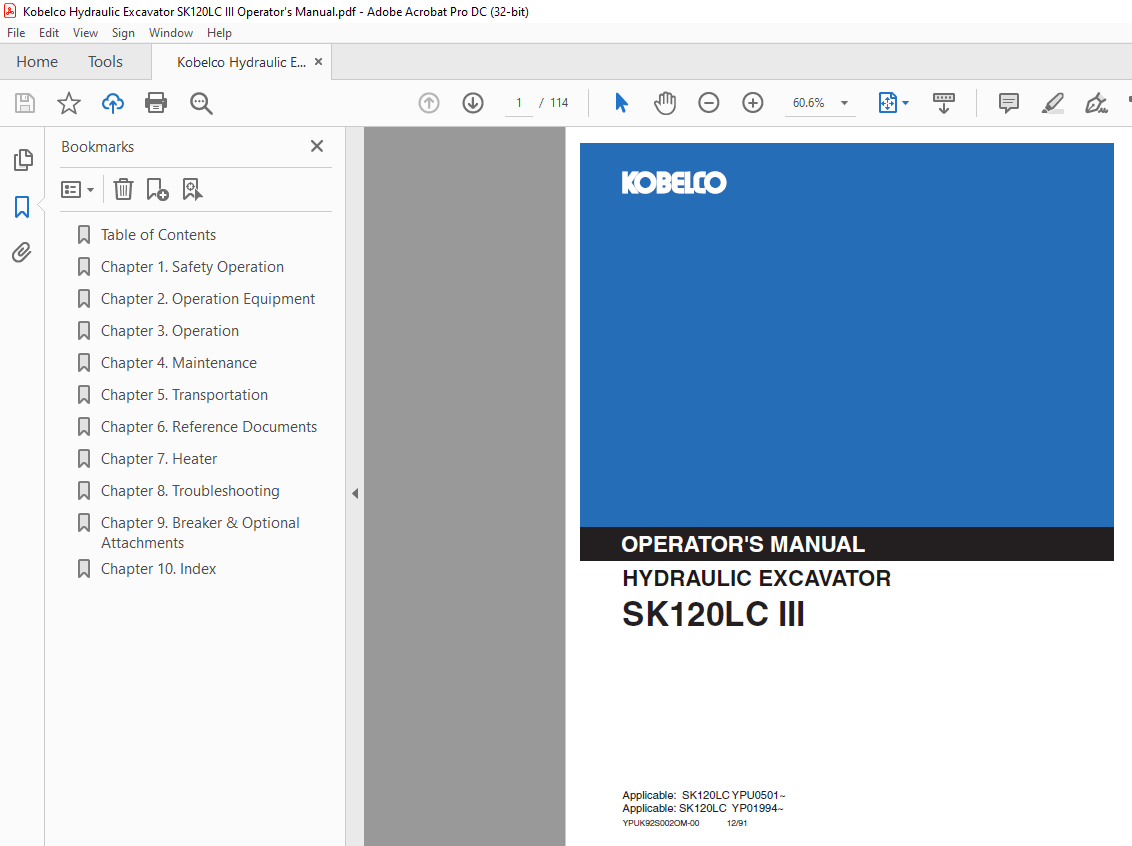Click the Save file icon
1132x846 pixels.
click(25, 103)
